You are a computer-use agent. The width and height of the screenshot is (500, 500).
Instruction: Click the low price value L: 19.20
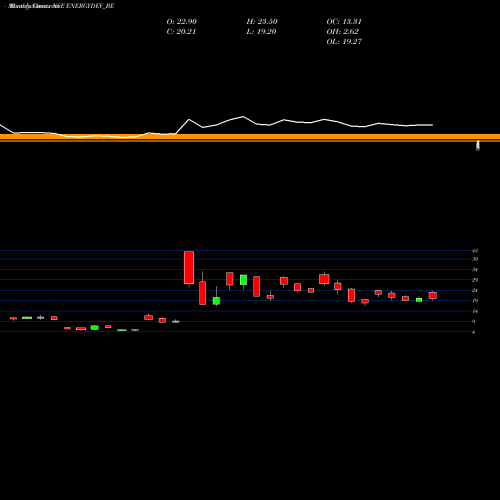coord(261,32)
